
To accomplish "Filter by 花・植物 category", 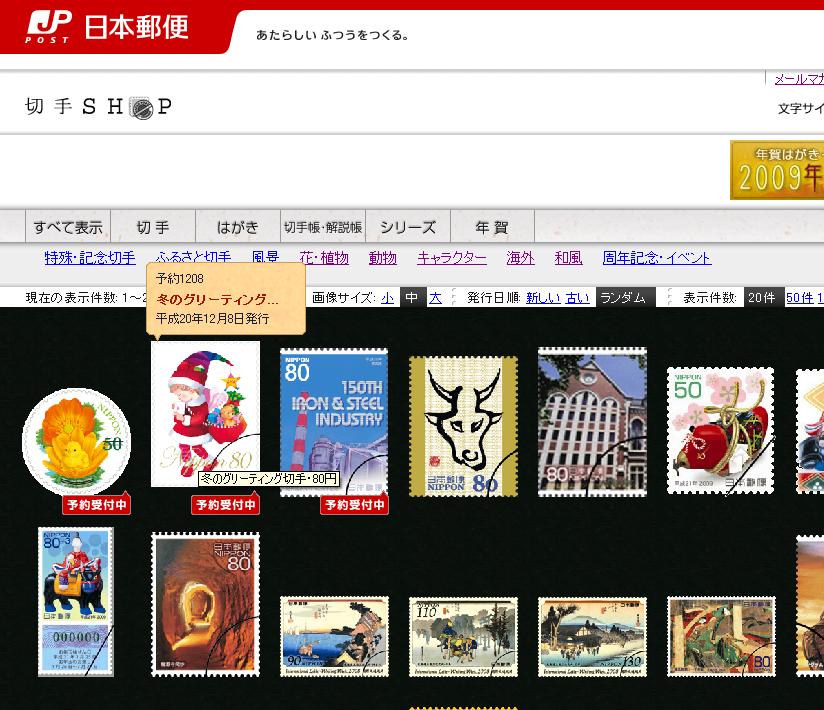I will coord(324,258).
